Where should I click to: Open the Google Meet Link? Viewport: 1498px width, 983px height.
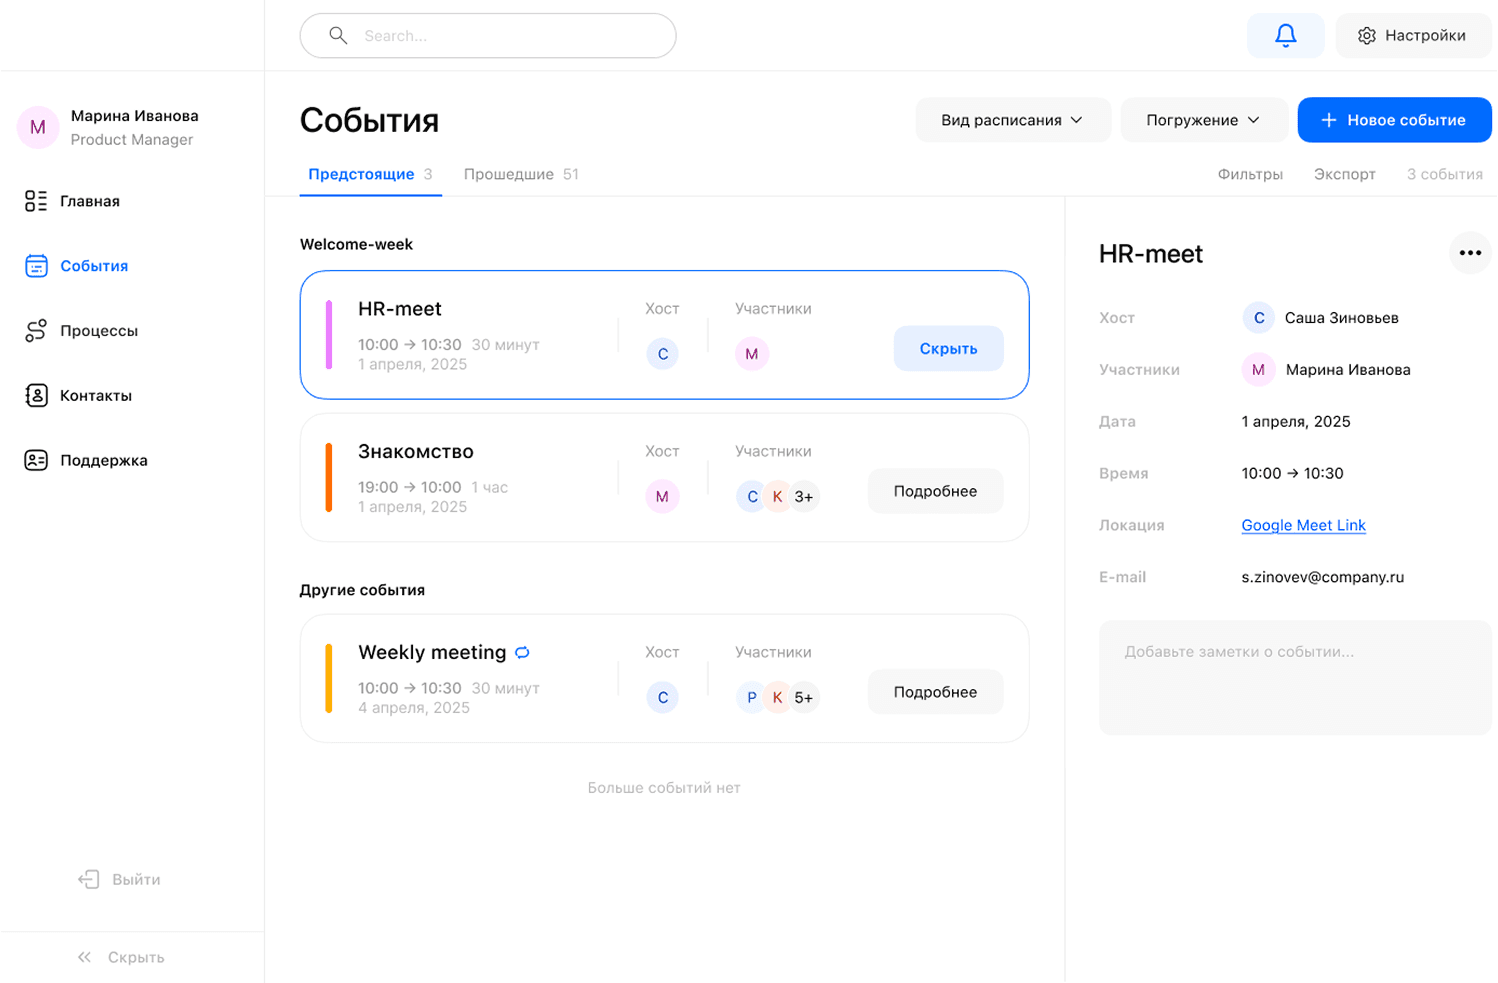(1303, 525)
